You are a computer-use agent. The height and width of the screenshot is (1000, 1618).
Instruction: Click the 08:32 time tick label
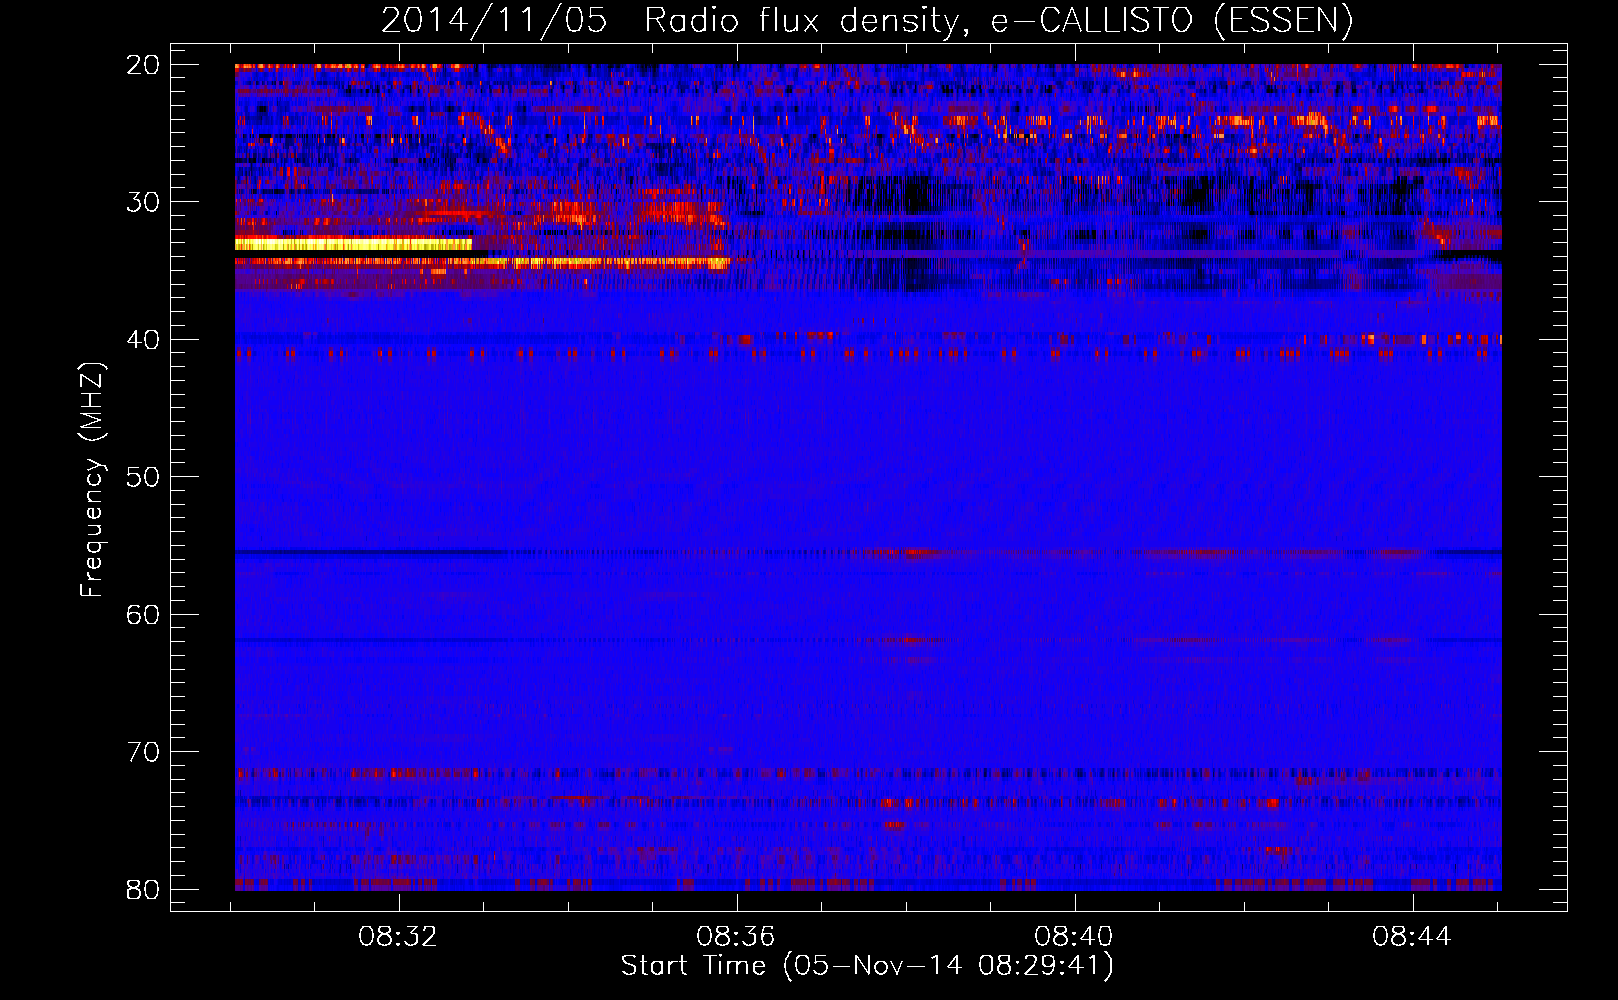pyautogui.click(x=398, y=937)
